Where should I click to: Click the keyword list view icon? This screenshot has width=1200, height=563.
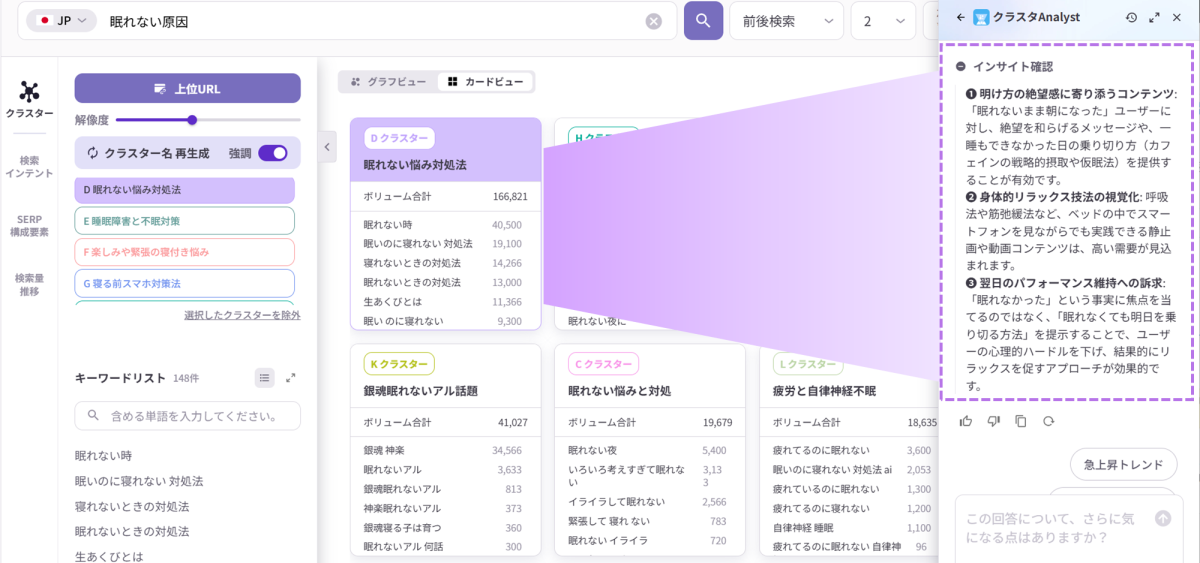pos(264,377)
